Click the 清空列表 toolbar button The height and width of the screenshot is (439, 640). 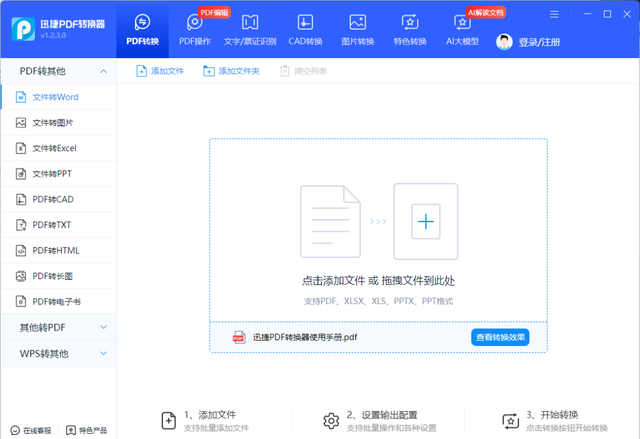pyautogui.click(x=303, y=71)
